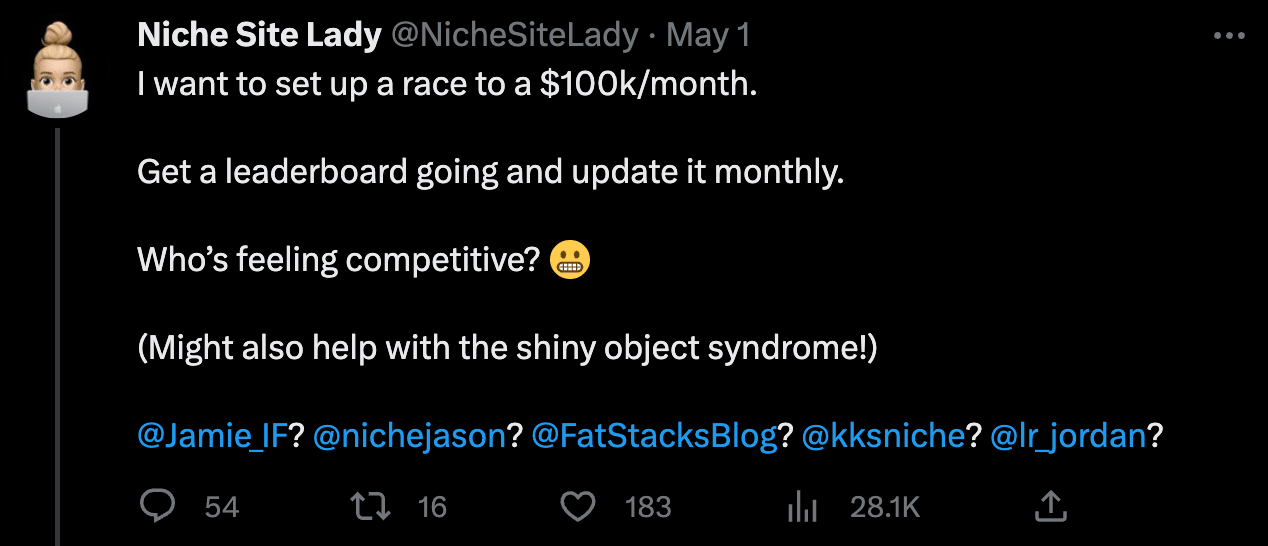1268x546 pixels.
Task: Open the @lr_jordan profile mention
Action: pyautogui.click(x=1067, y=436)
